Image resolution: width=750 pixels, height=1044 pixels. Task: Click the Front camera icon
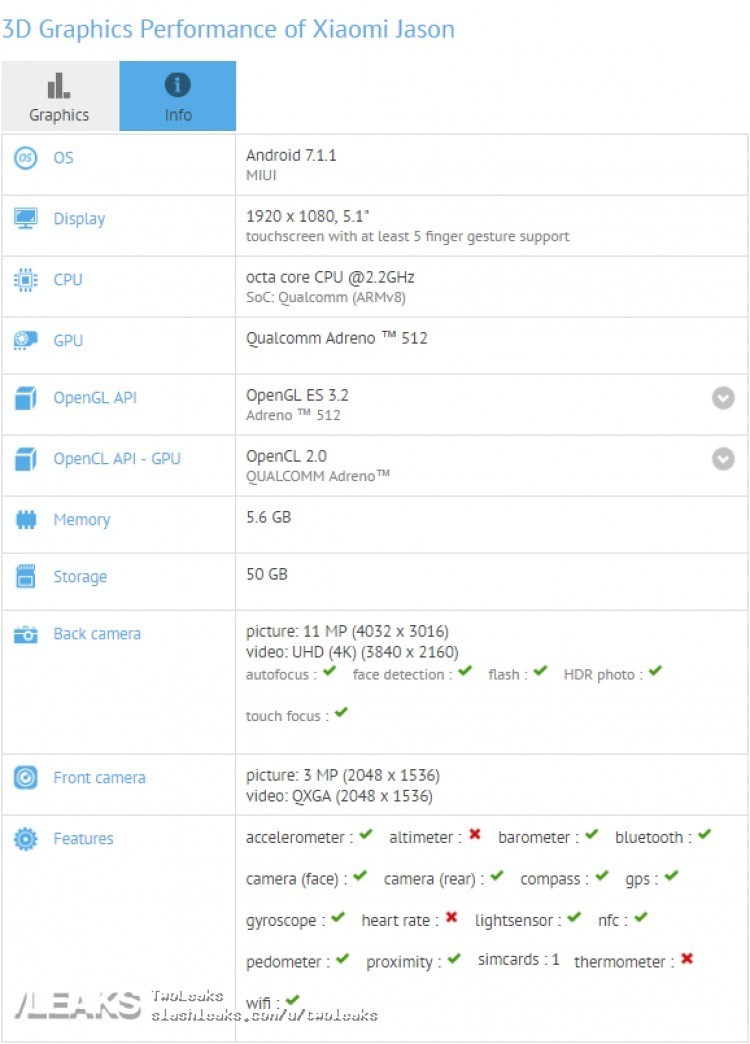pyautogui.click(x=26, y=778)
